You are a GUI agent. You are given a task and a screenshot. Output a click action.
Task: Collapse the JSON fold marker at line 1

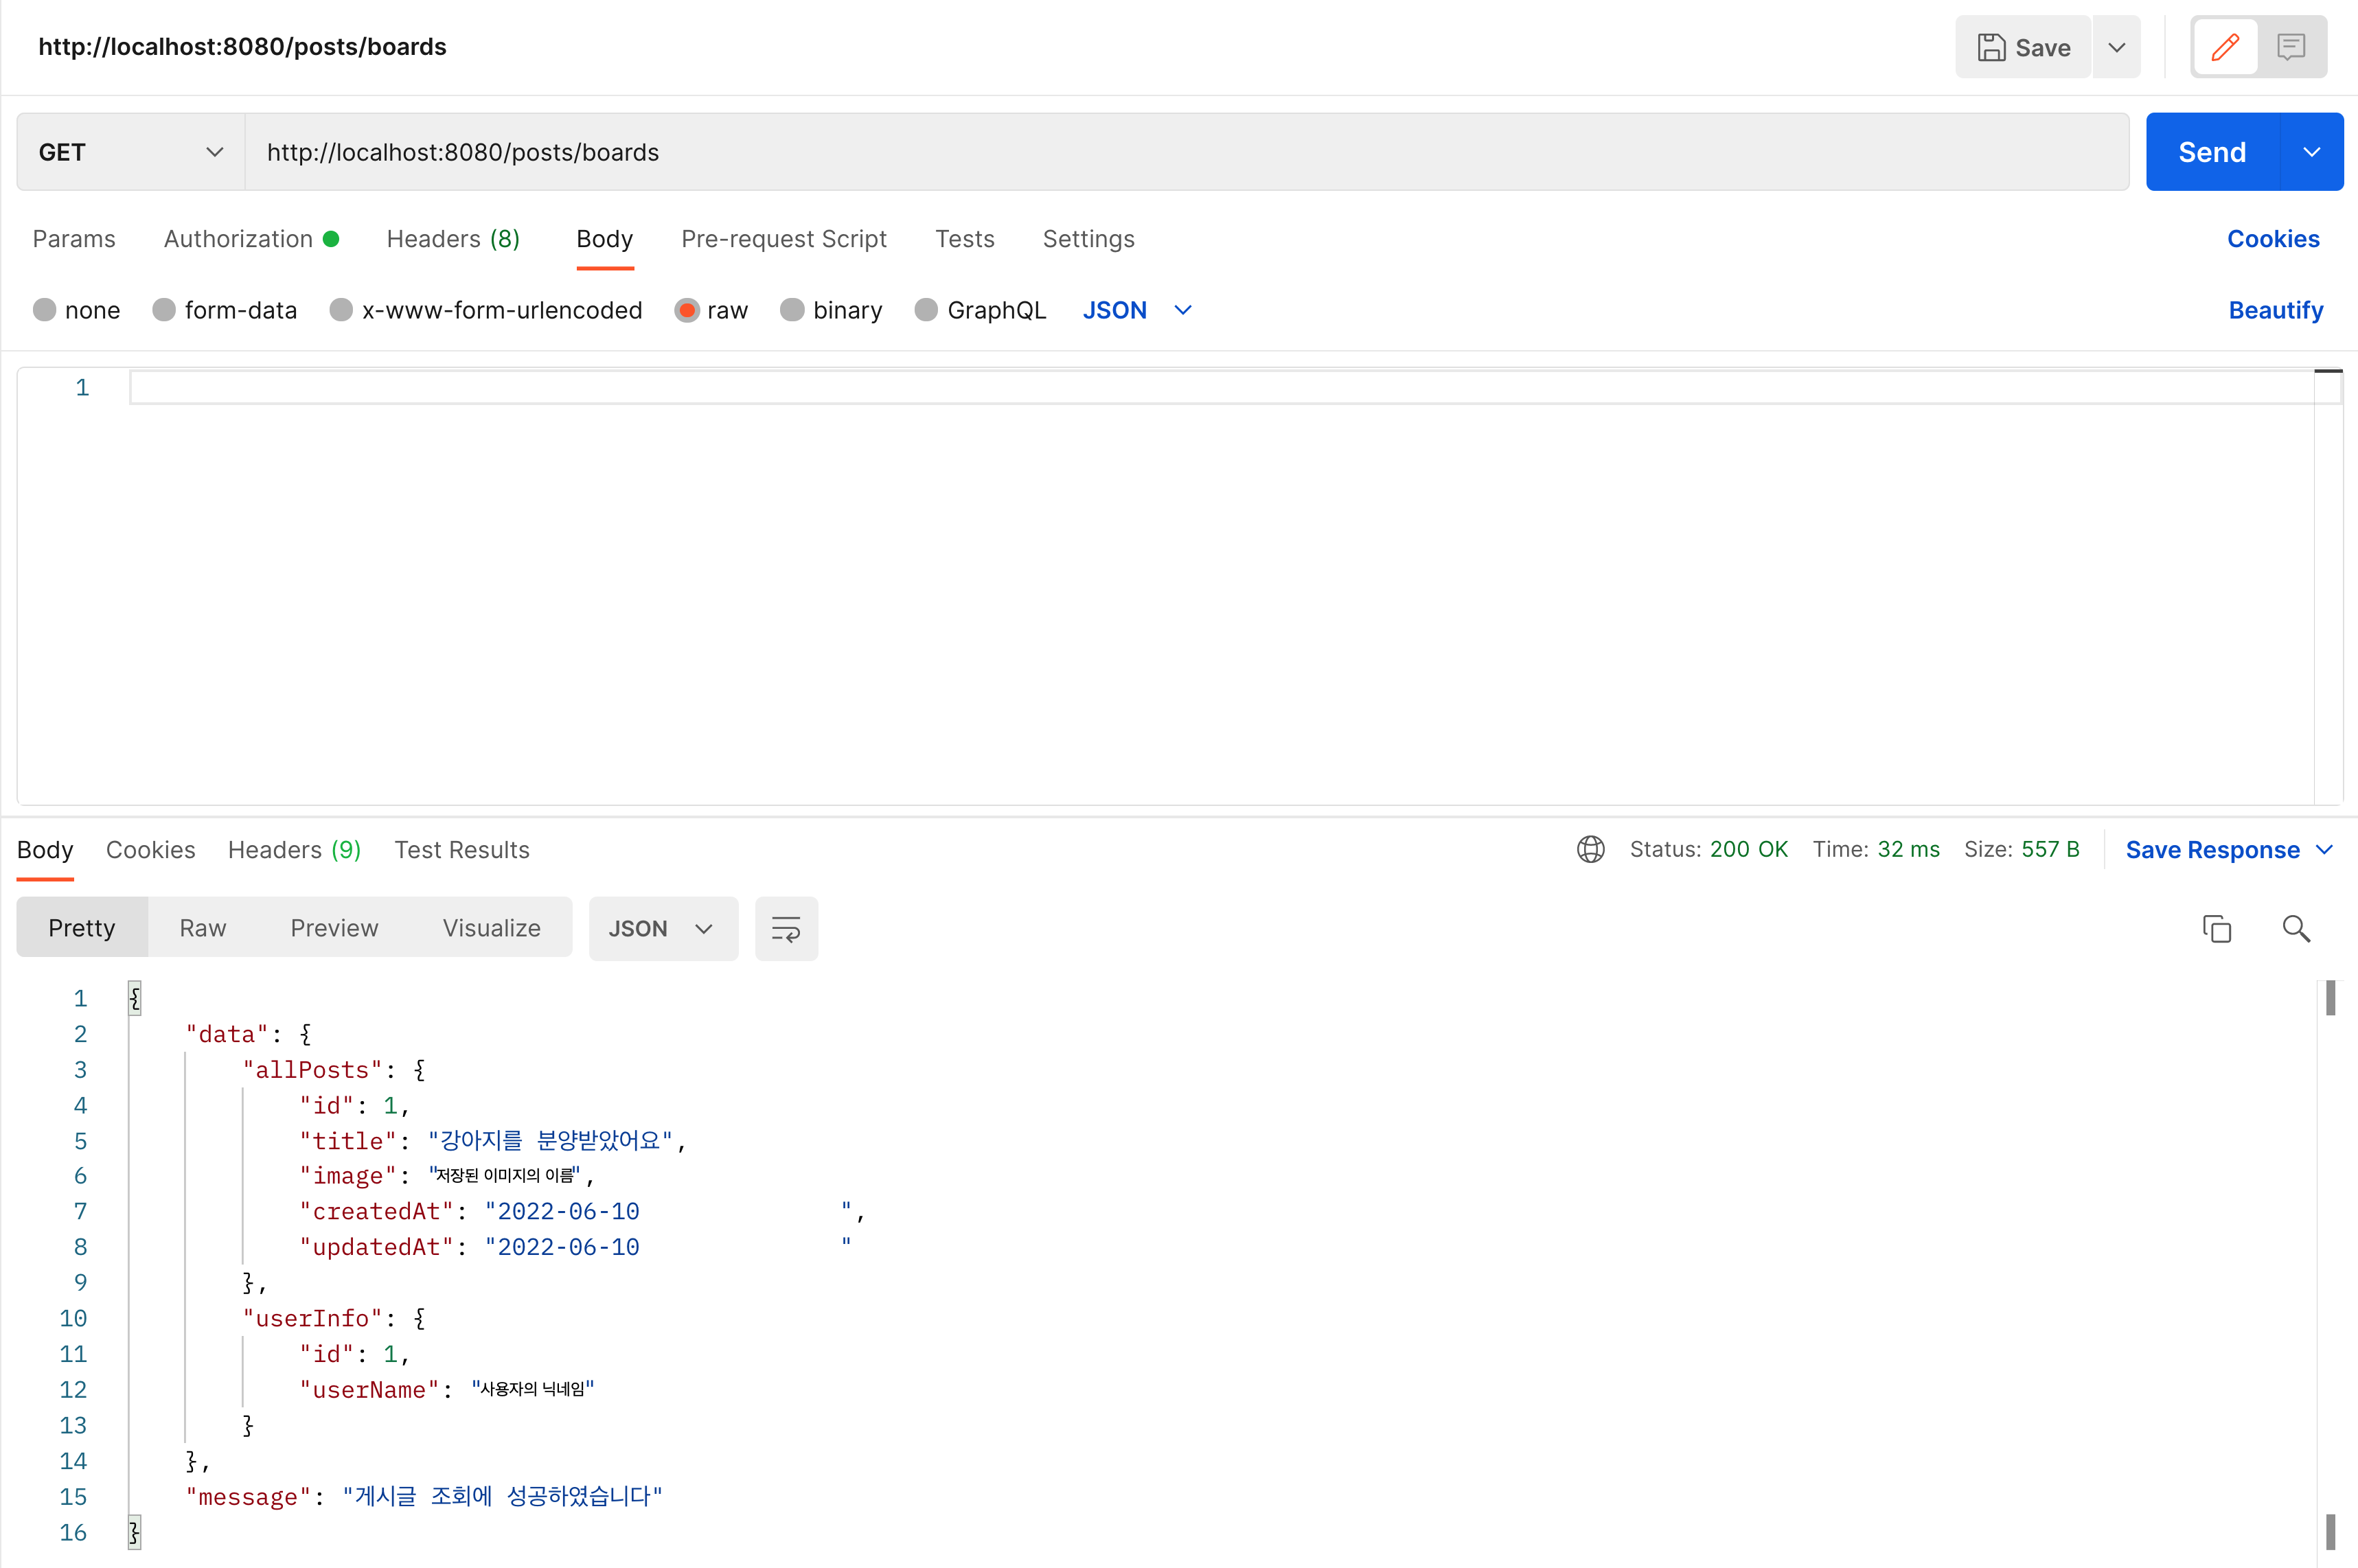[134, 998]
